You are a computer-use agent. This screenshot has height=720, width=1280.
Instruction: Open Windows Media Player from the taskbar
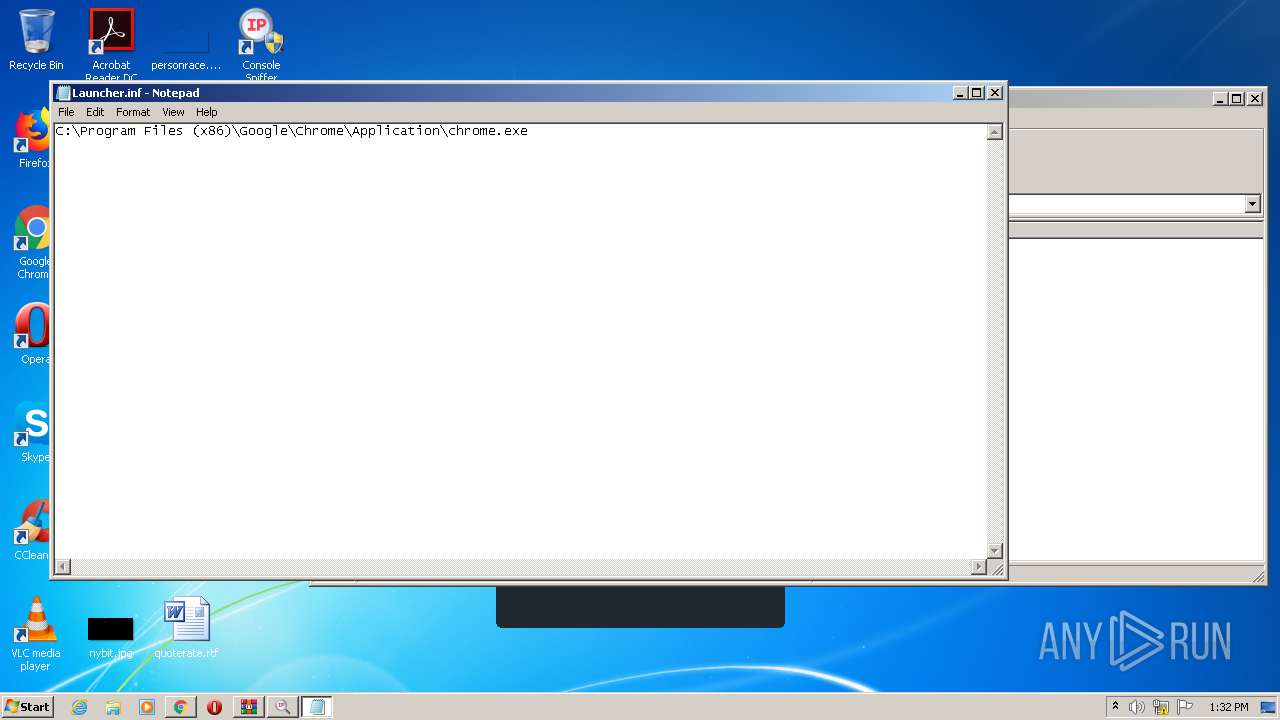click(147, 707)
